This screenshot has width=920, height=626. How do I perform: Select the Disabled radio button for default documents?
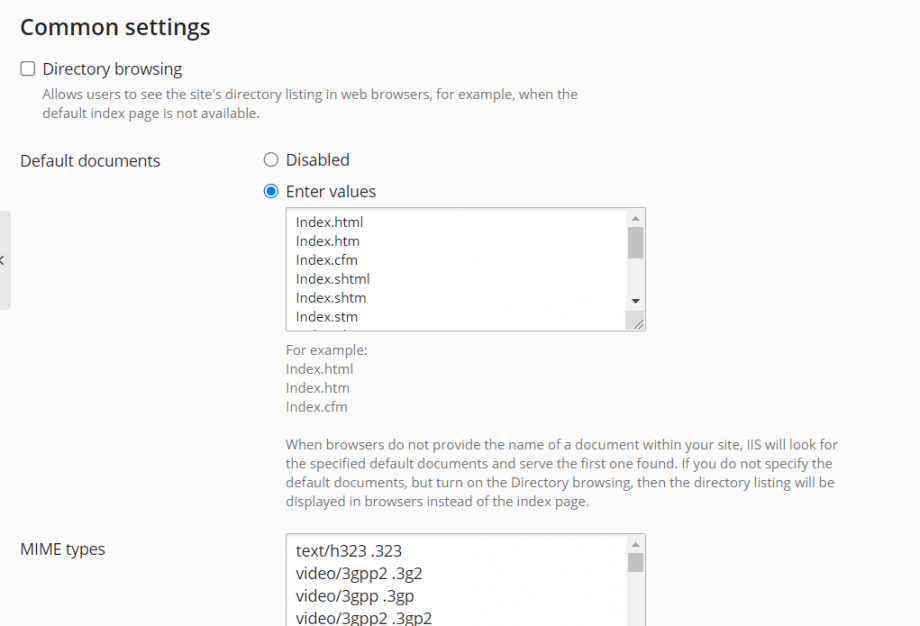pyautogui.click(x=270, y=159)
